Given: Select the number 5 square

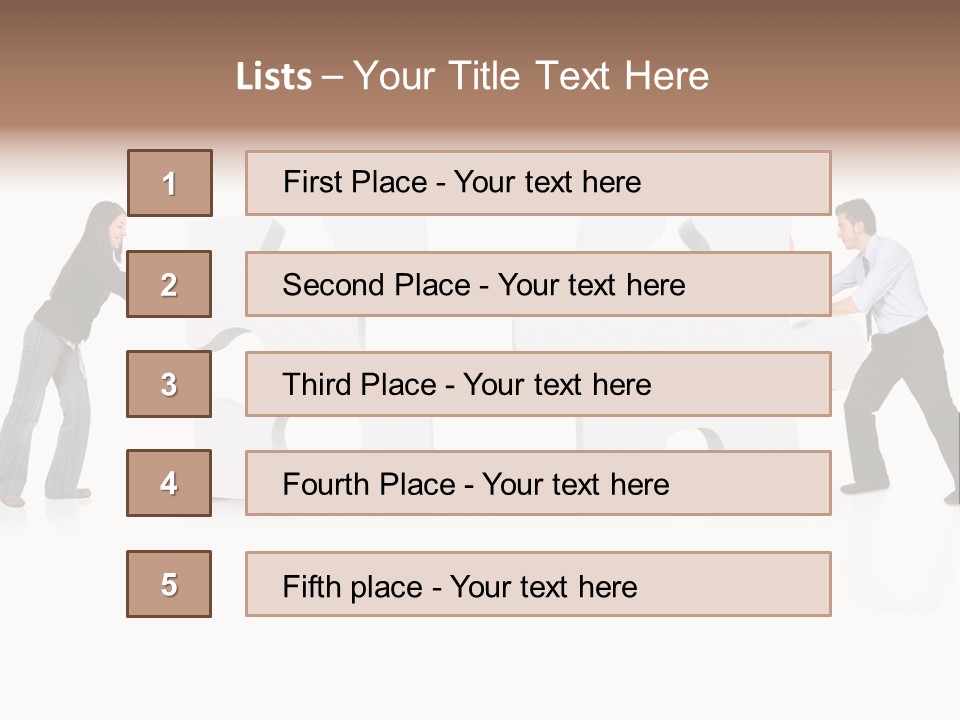Looking at the screenshot, I should pos(169,584).
